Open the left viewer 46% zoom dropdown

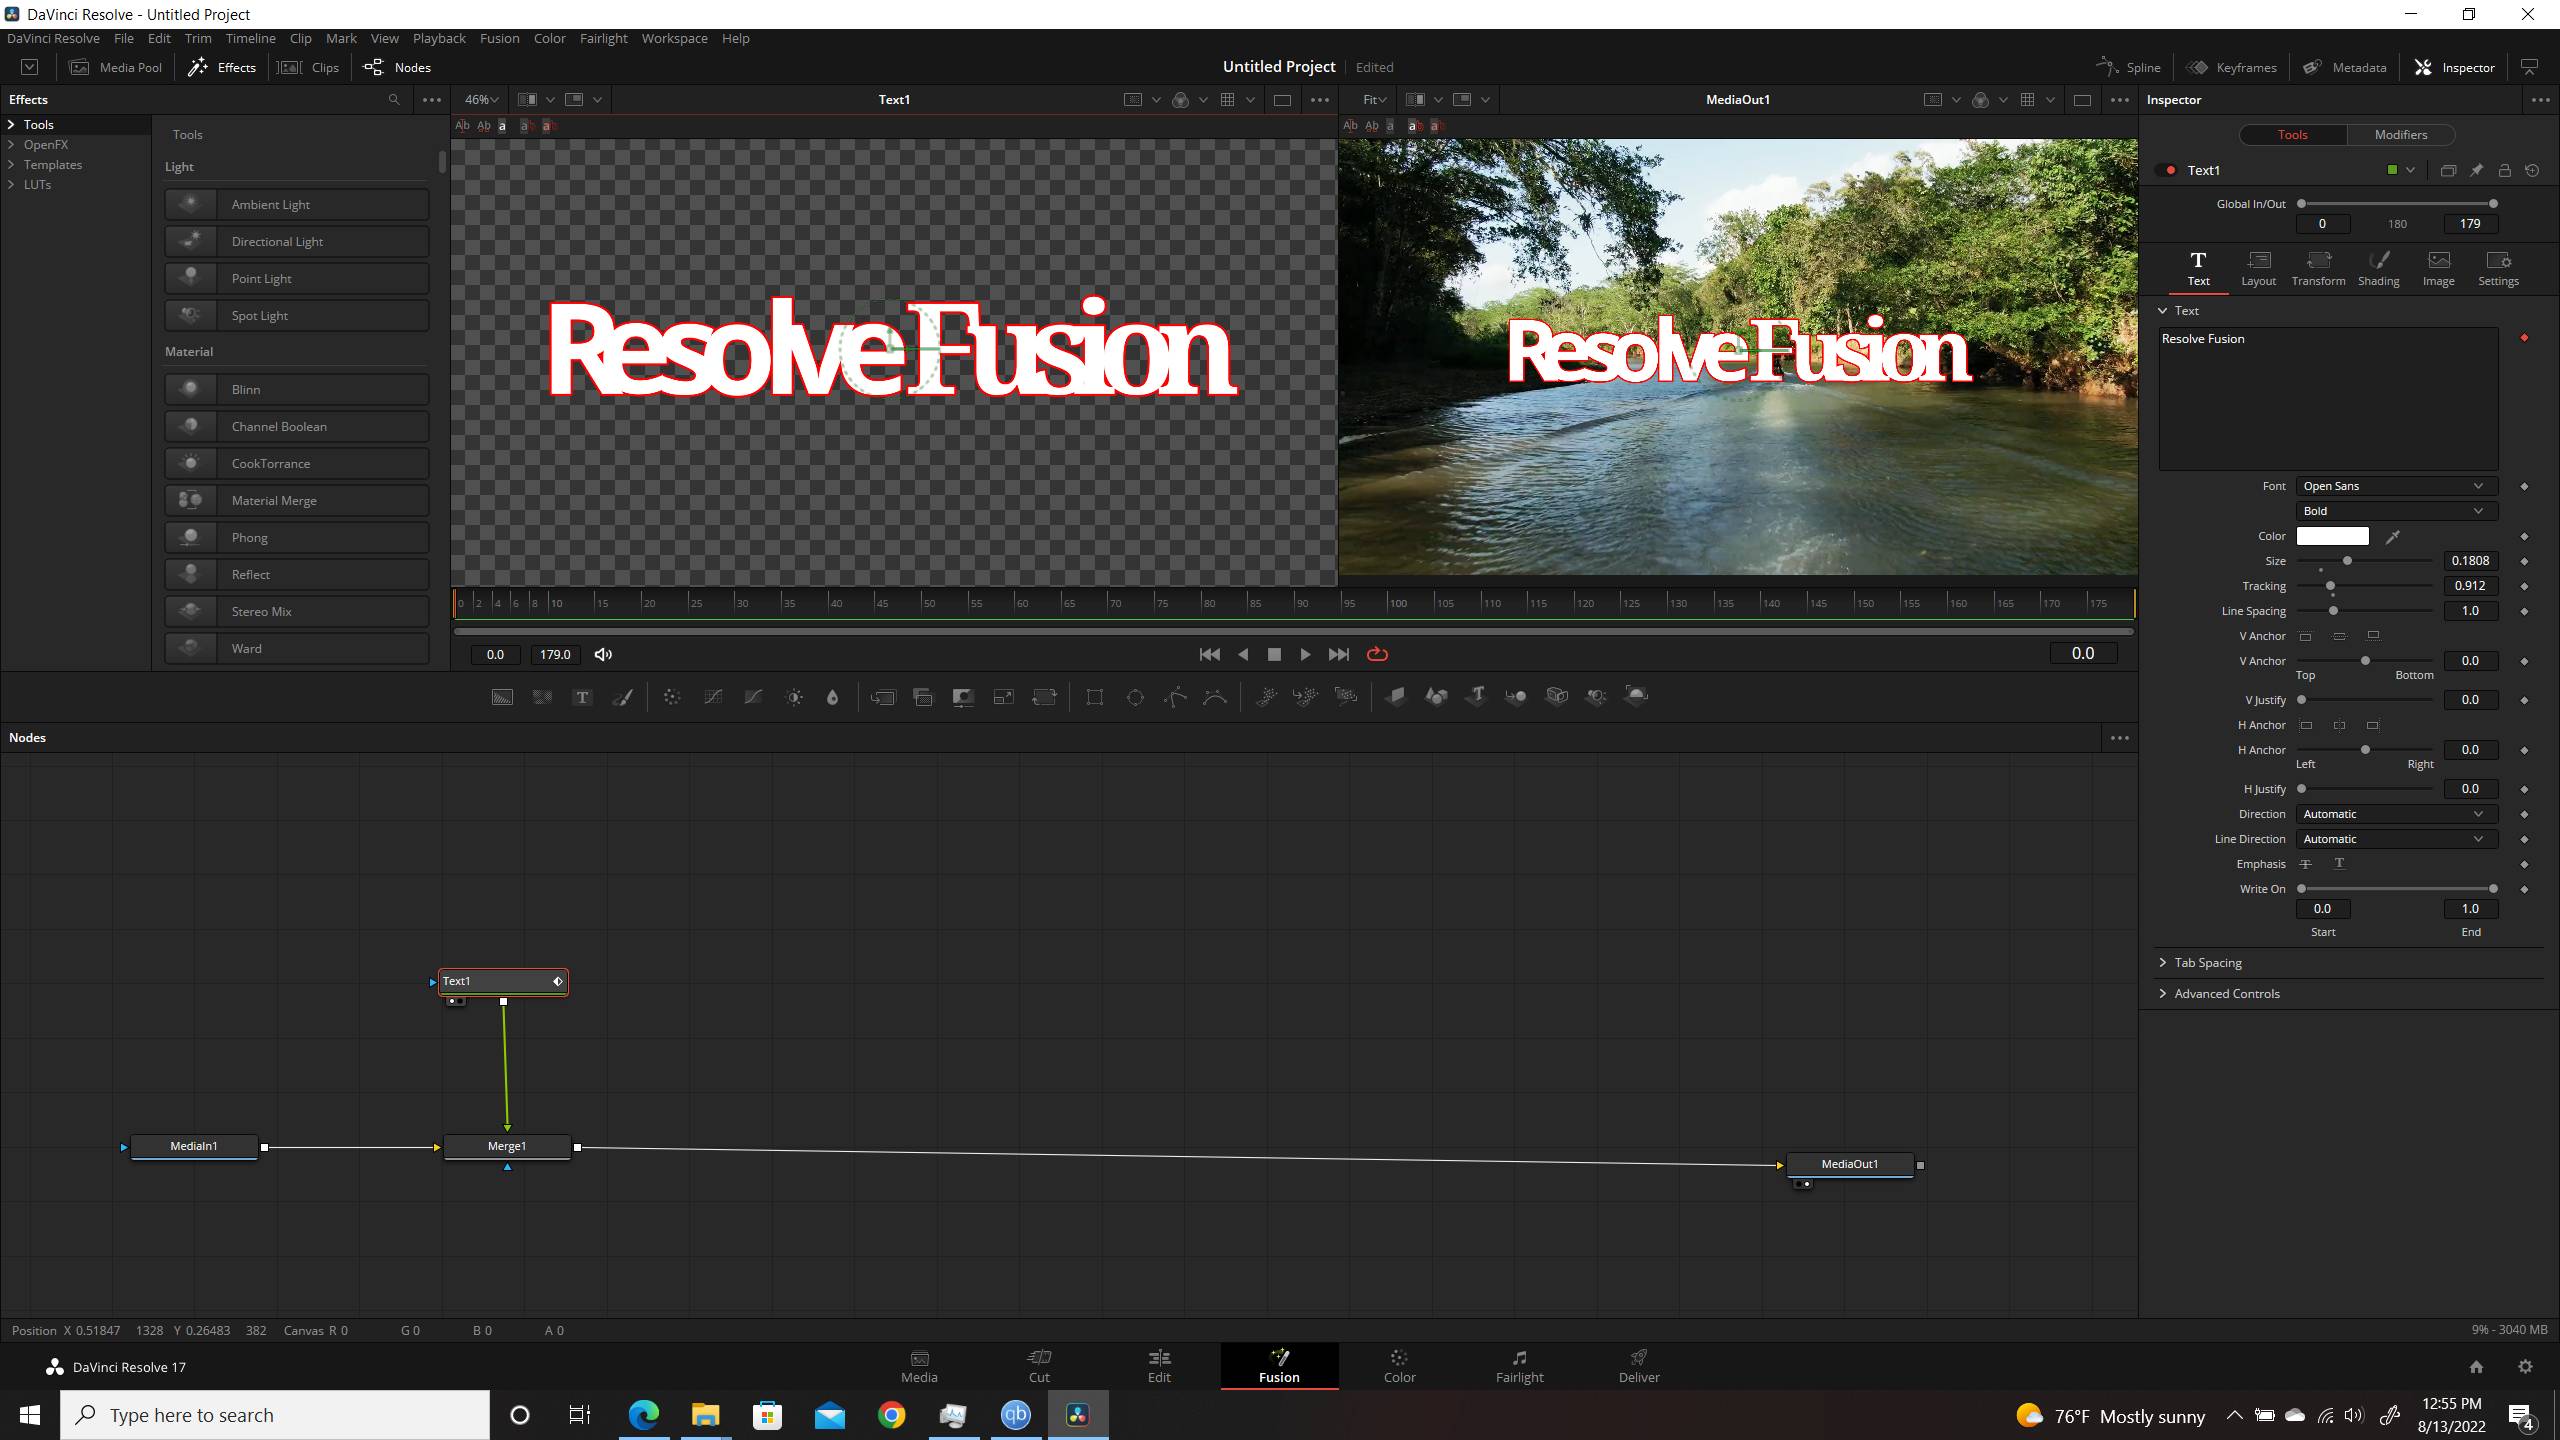click(481, 100)
